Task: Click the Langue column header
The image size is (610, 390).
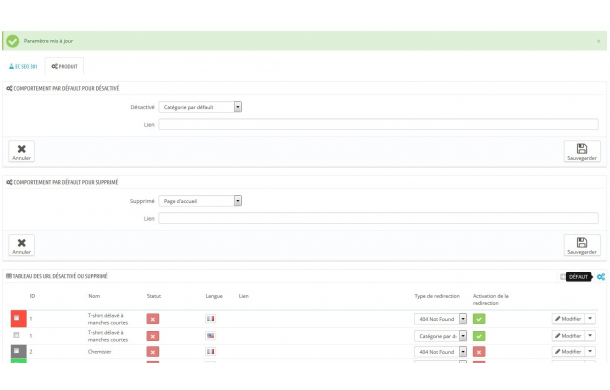Action: [214, 296]
